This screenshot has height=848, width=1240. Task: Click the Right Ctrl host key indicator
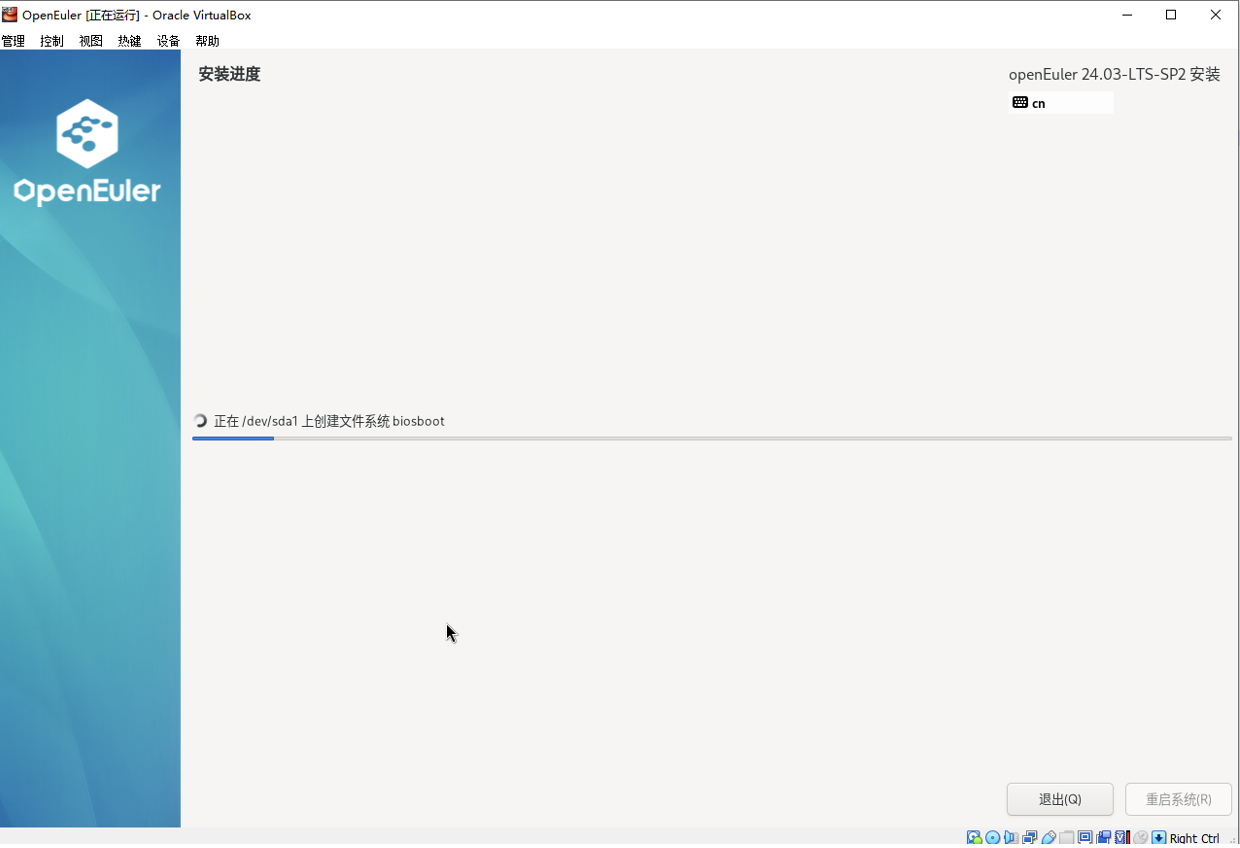pos(1193,837)
